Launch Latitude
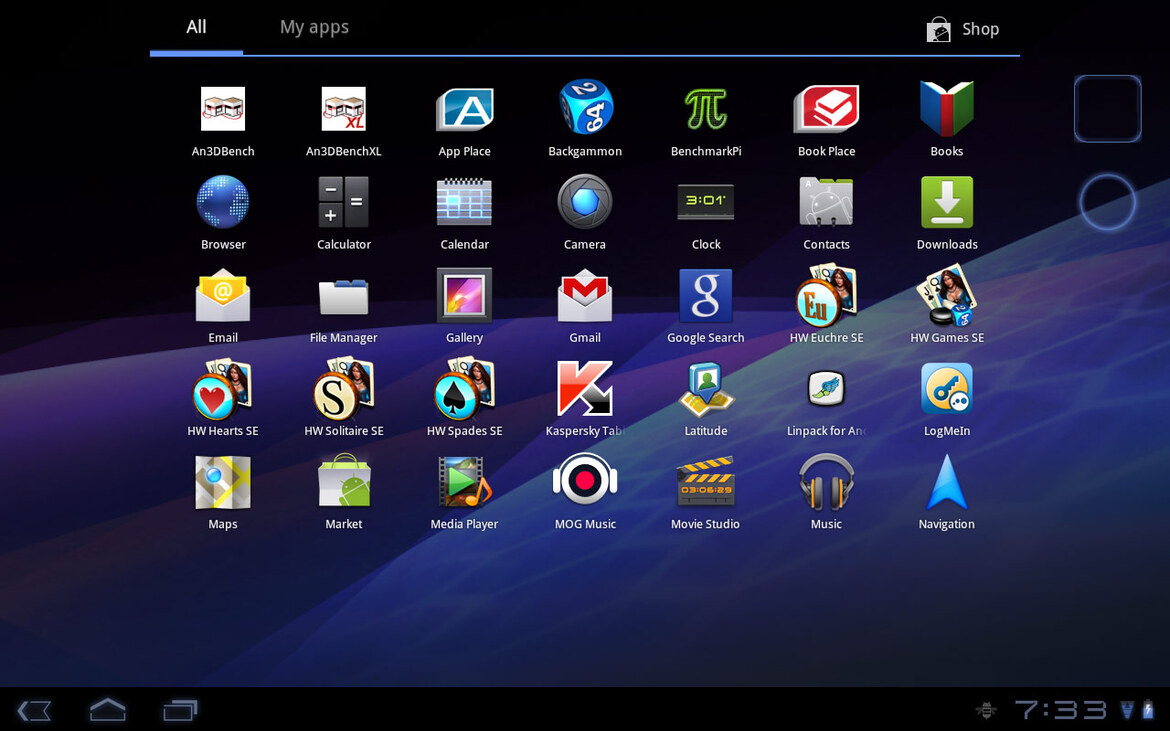This screenshot has height=731, width=1170. click(x=706, y=389)
